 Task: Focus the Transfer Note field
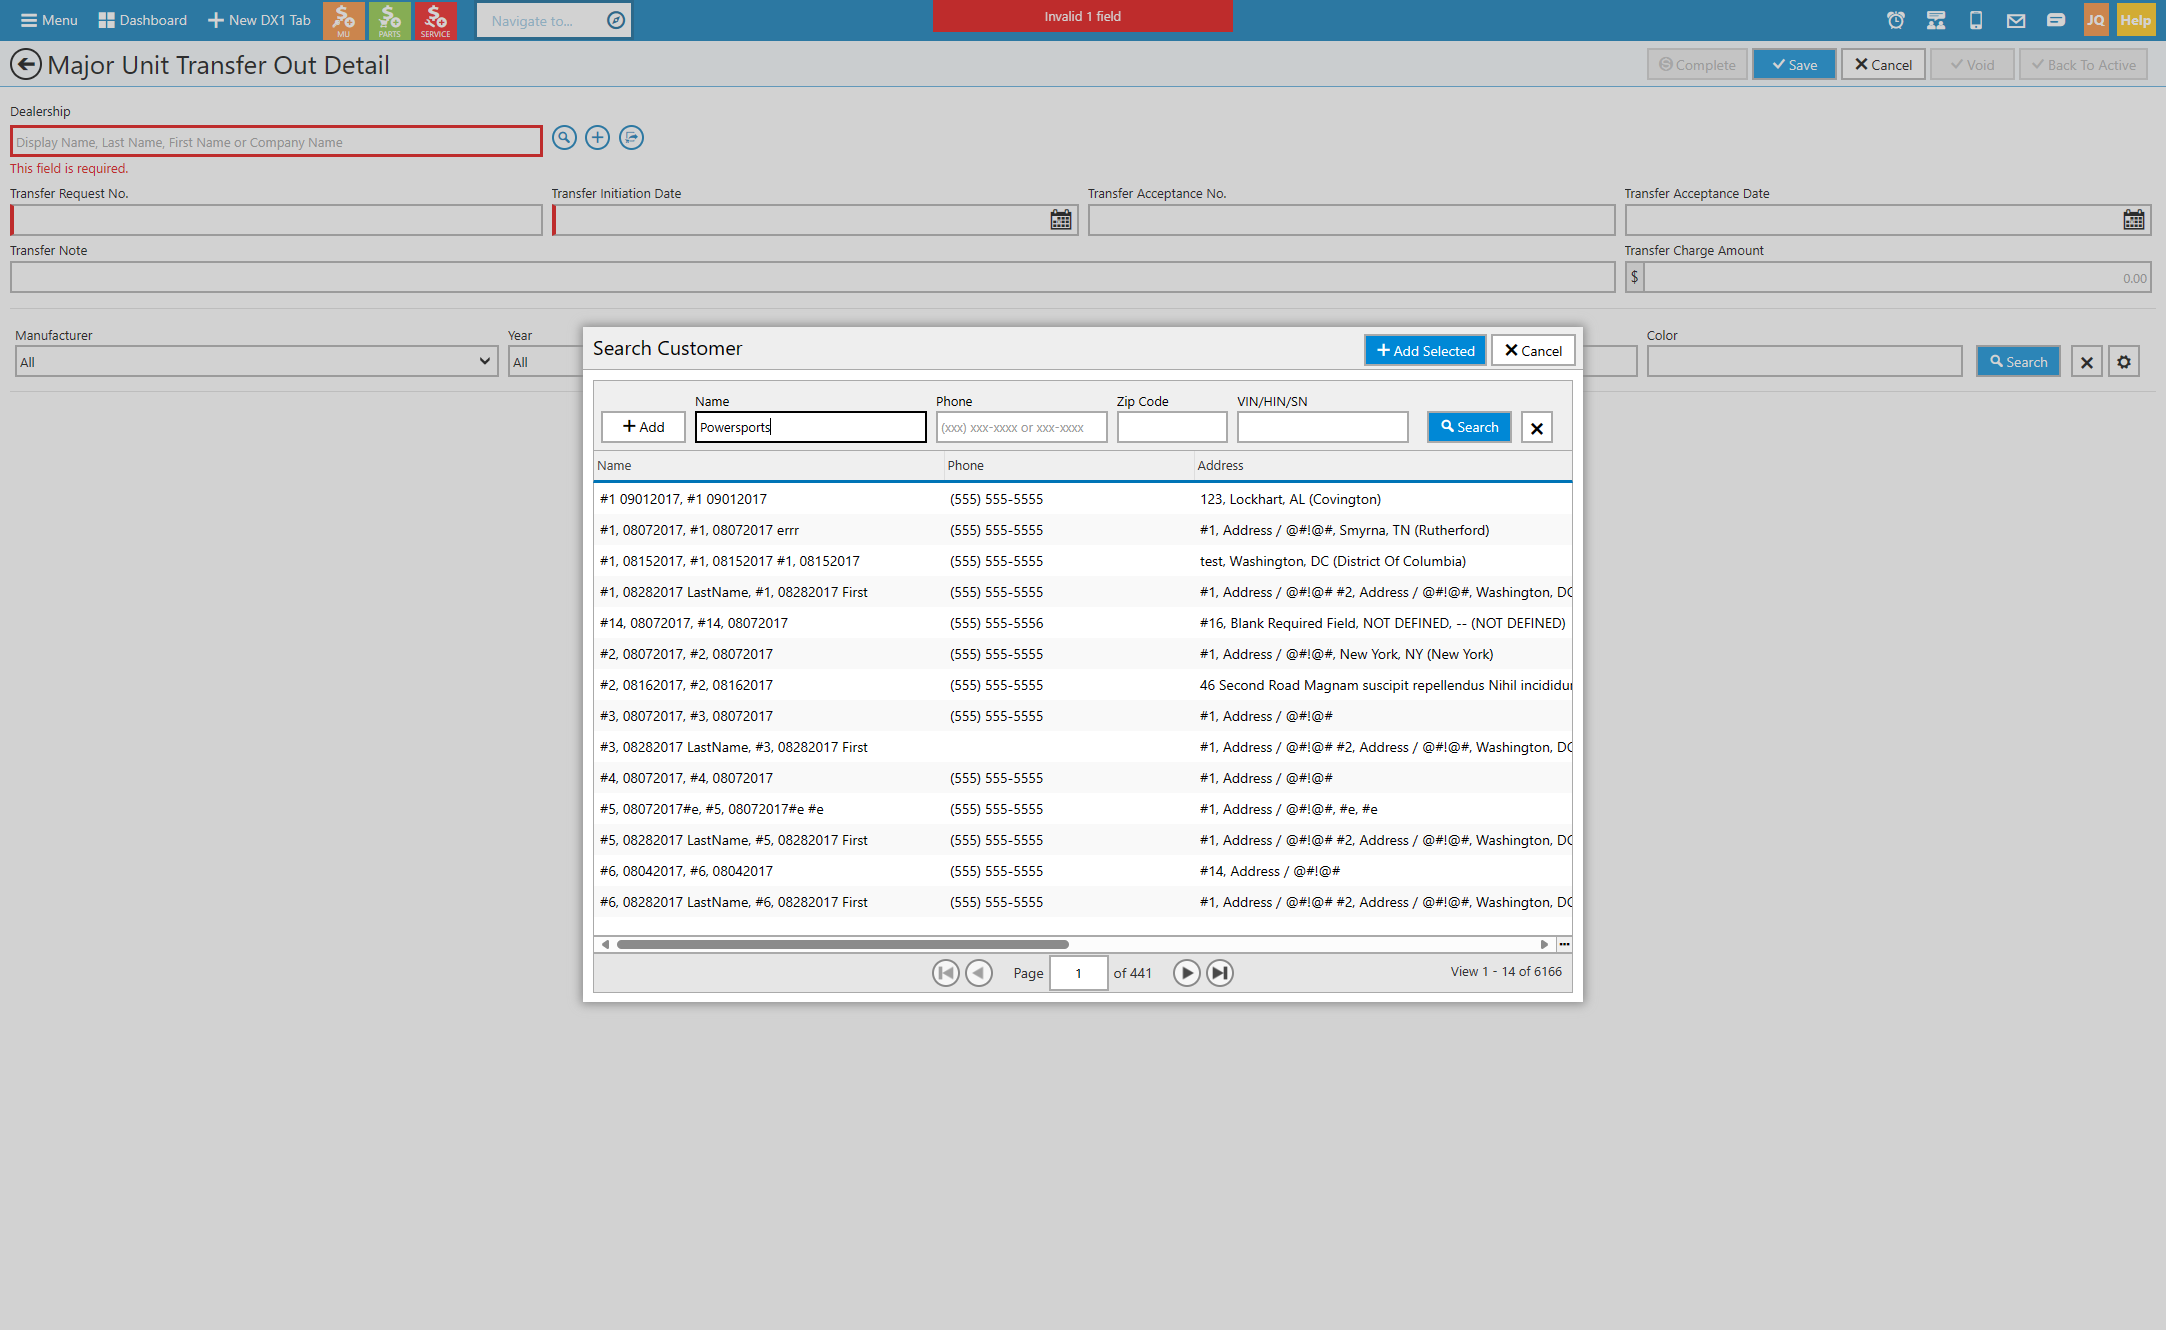click(x=812, y=277)
